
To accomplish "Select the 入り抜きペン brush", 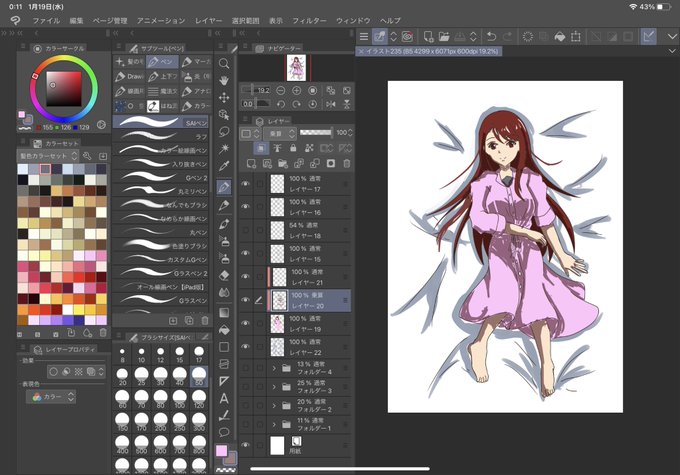I will [x=160, y=164].
